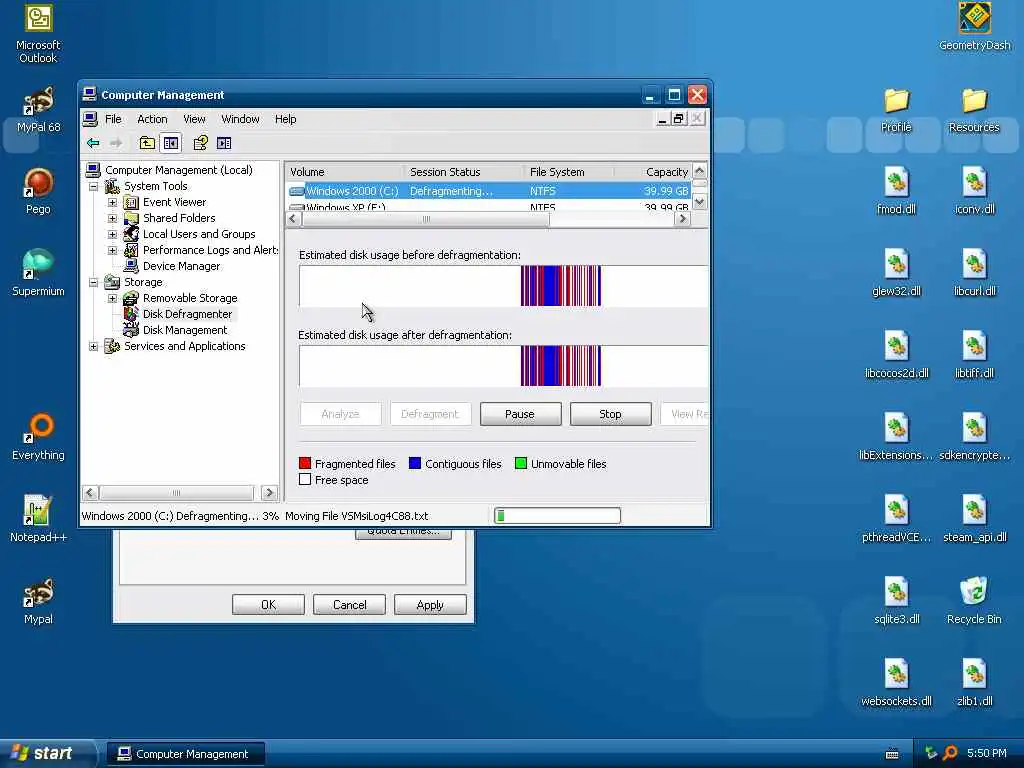
Task: Open Notepad++ desktop shortcut
Action: point(39,519)
